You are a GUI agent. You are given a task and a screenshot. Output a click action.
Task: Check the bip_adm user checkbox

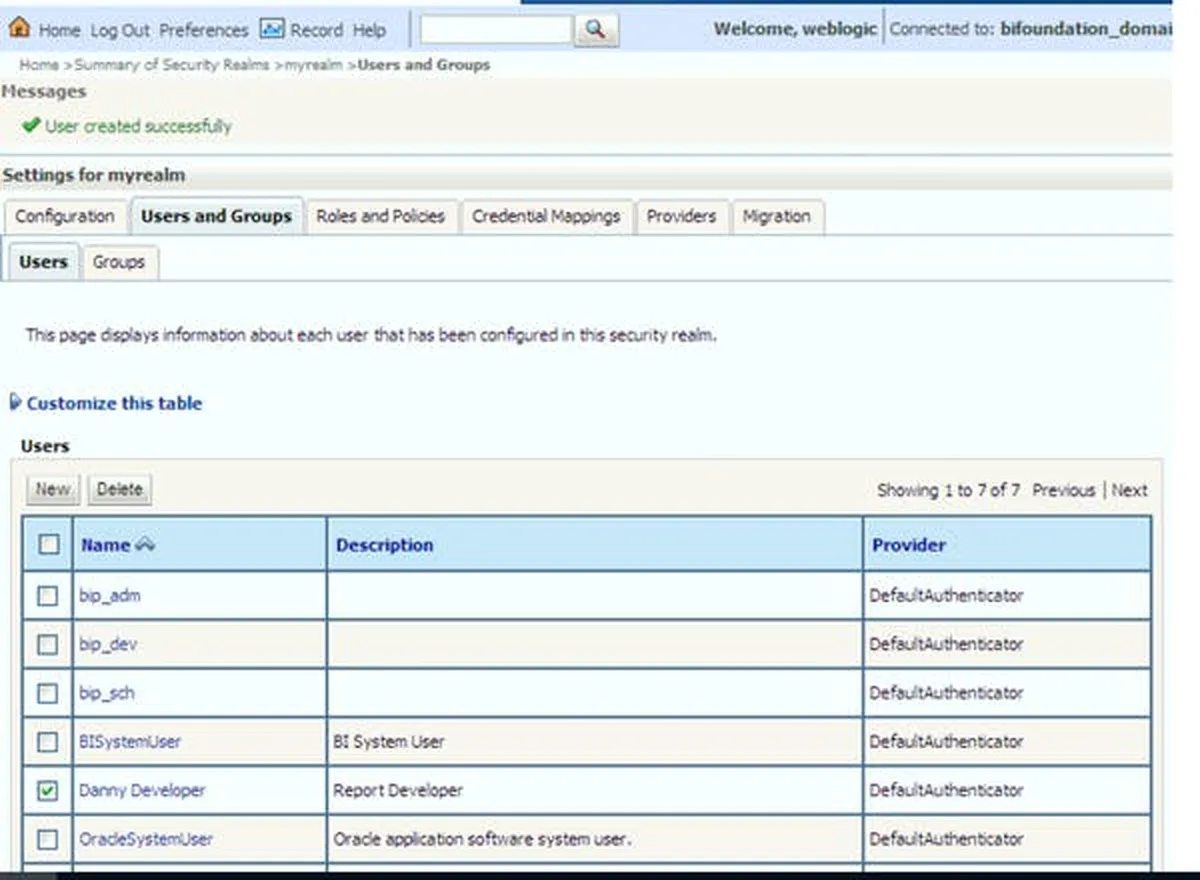pyautogui.click(x=48, y=596)
